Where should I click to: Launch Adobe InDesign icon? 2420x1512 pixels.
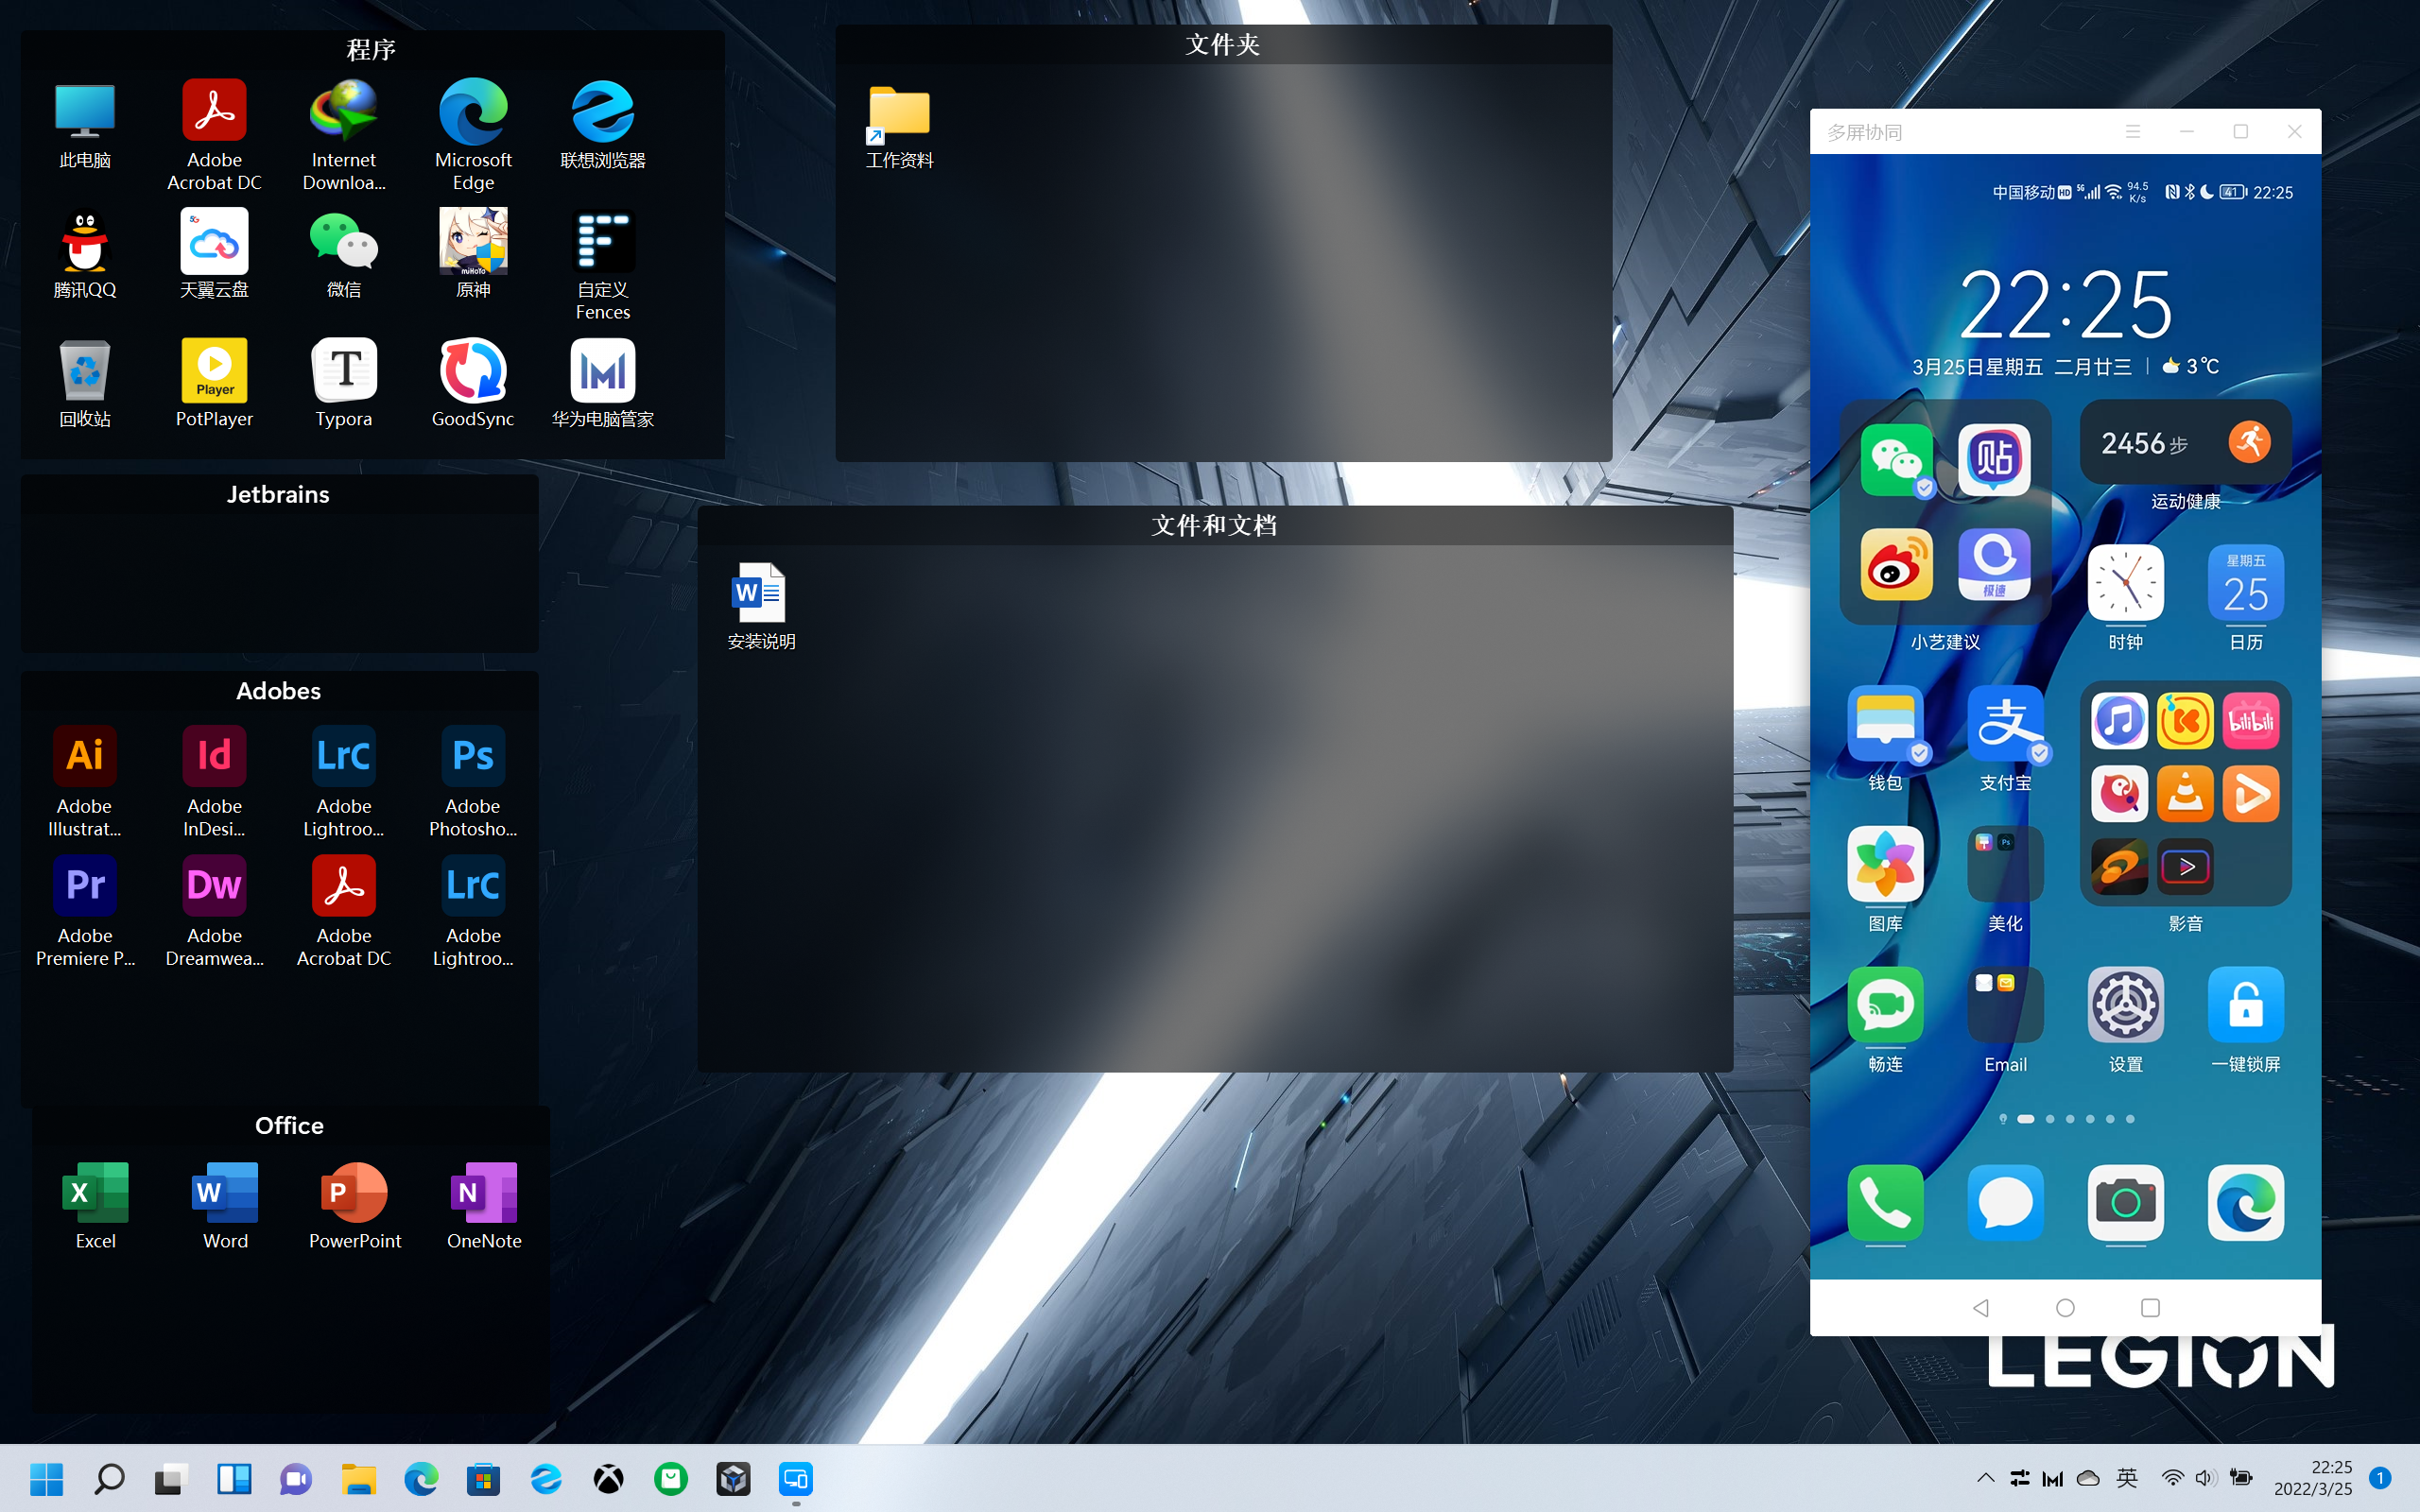[x=214, y=781]
